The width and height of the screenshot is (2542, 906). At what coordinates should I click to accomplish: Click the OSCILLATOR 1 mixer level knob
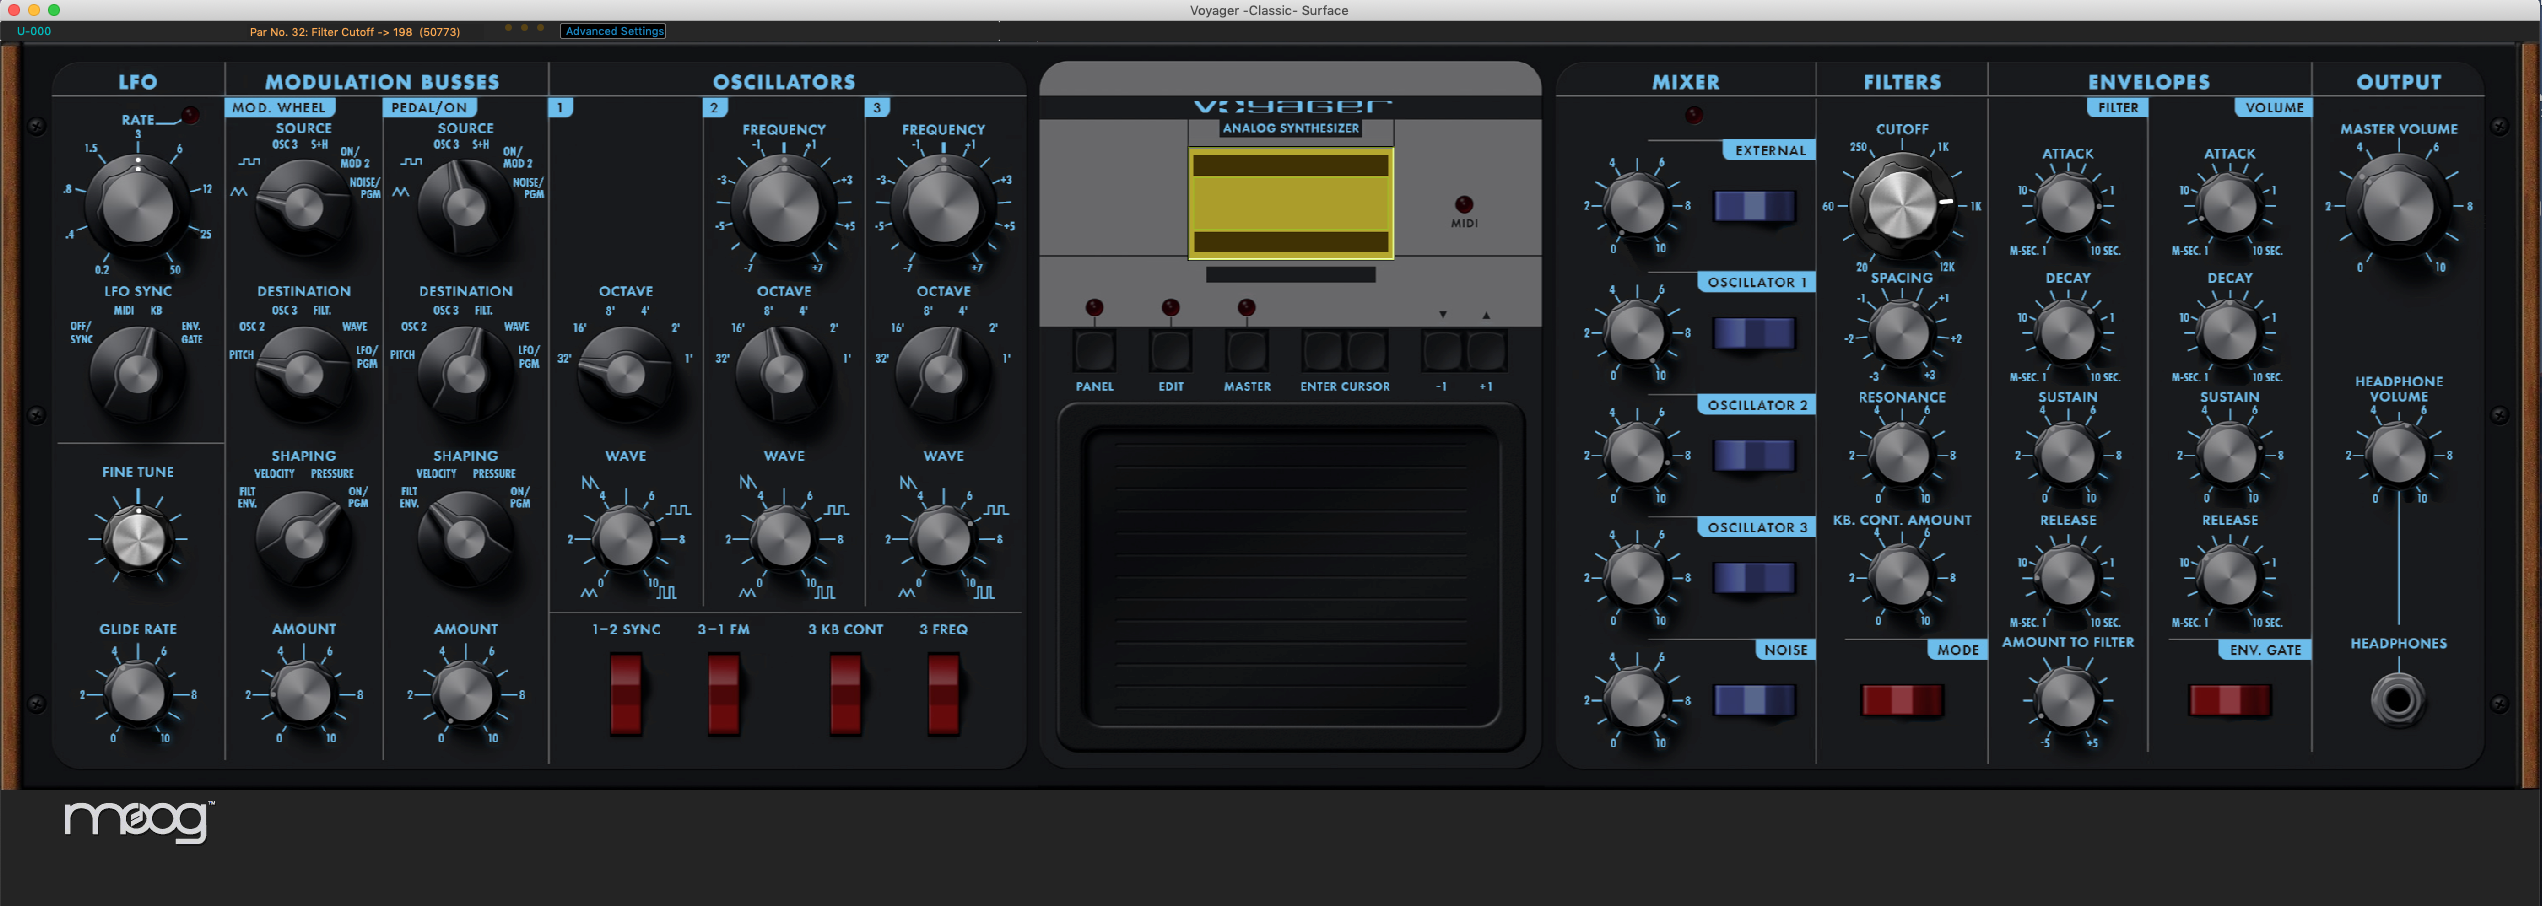(1637, 333)
